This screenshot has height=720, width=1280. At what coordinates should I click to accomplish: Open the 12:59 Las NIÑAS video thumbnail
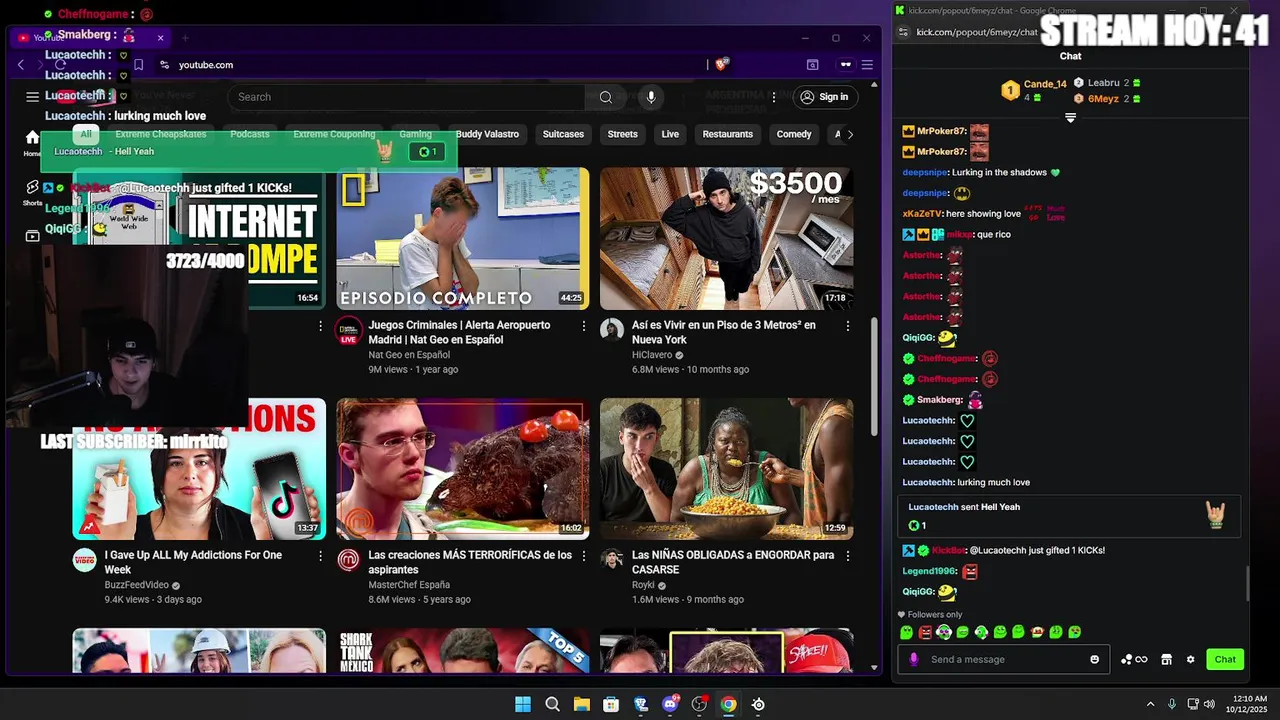727,469
